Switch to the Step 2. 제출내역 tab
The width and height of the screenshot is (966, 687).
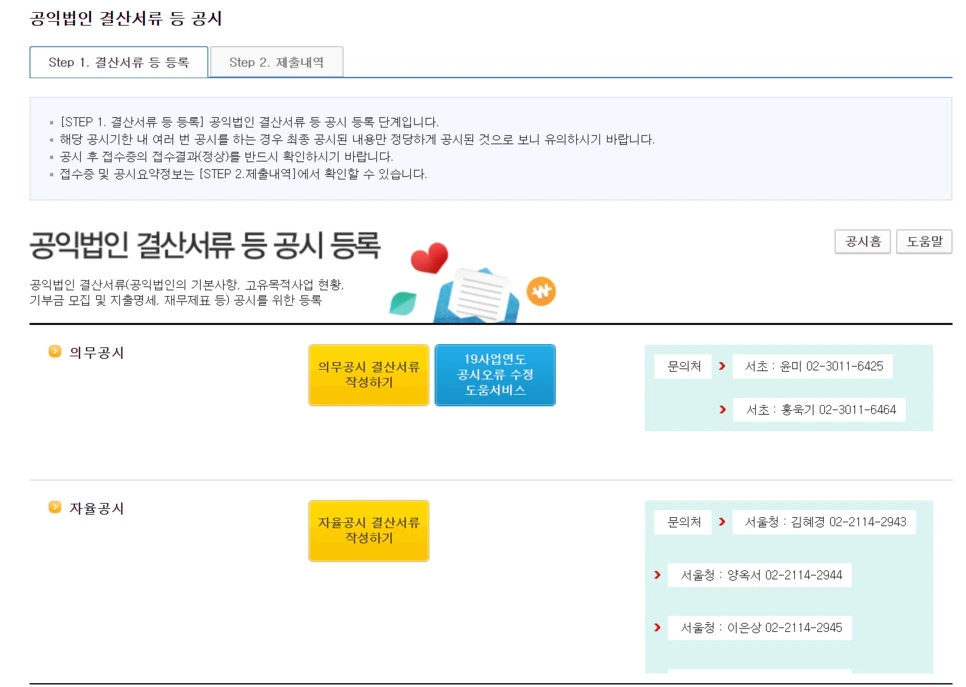(x=276, y=61)
